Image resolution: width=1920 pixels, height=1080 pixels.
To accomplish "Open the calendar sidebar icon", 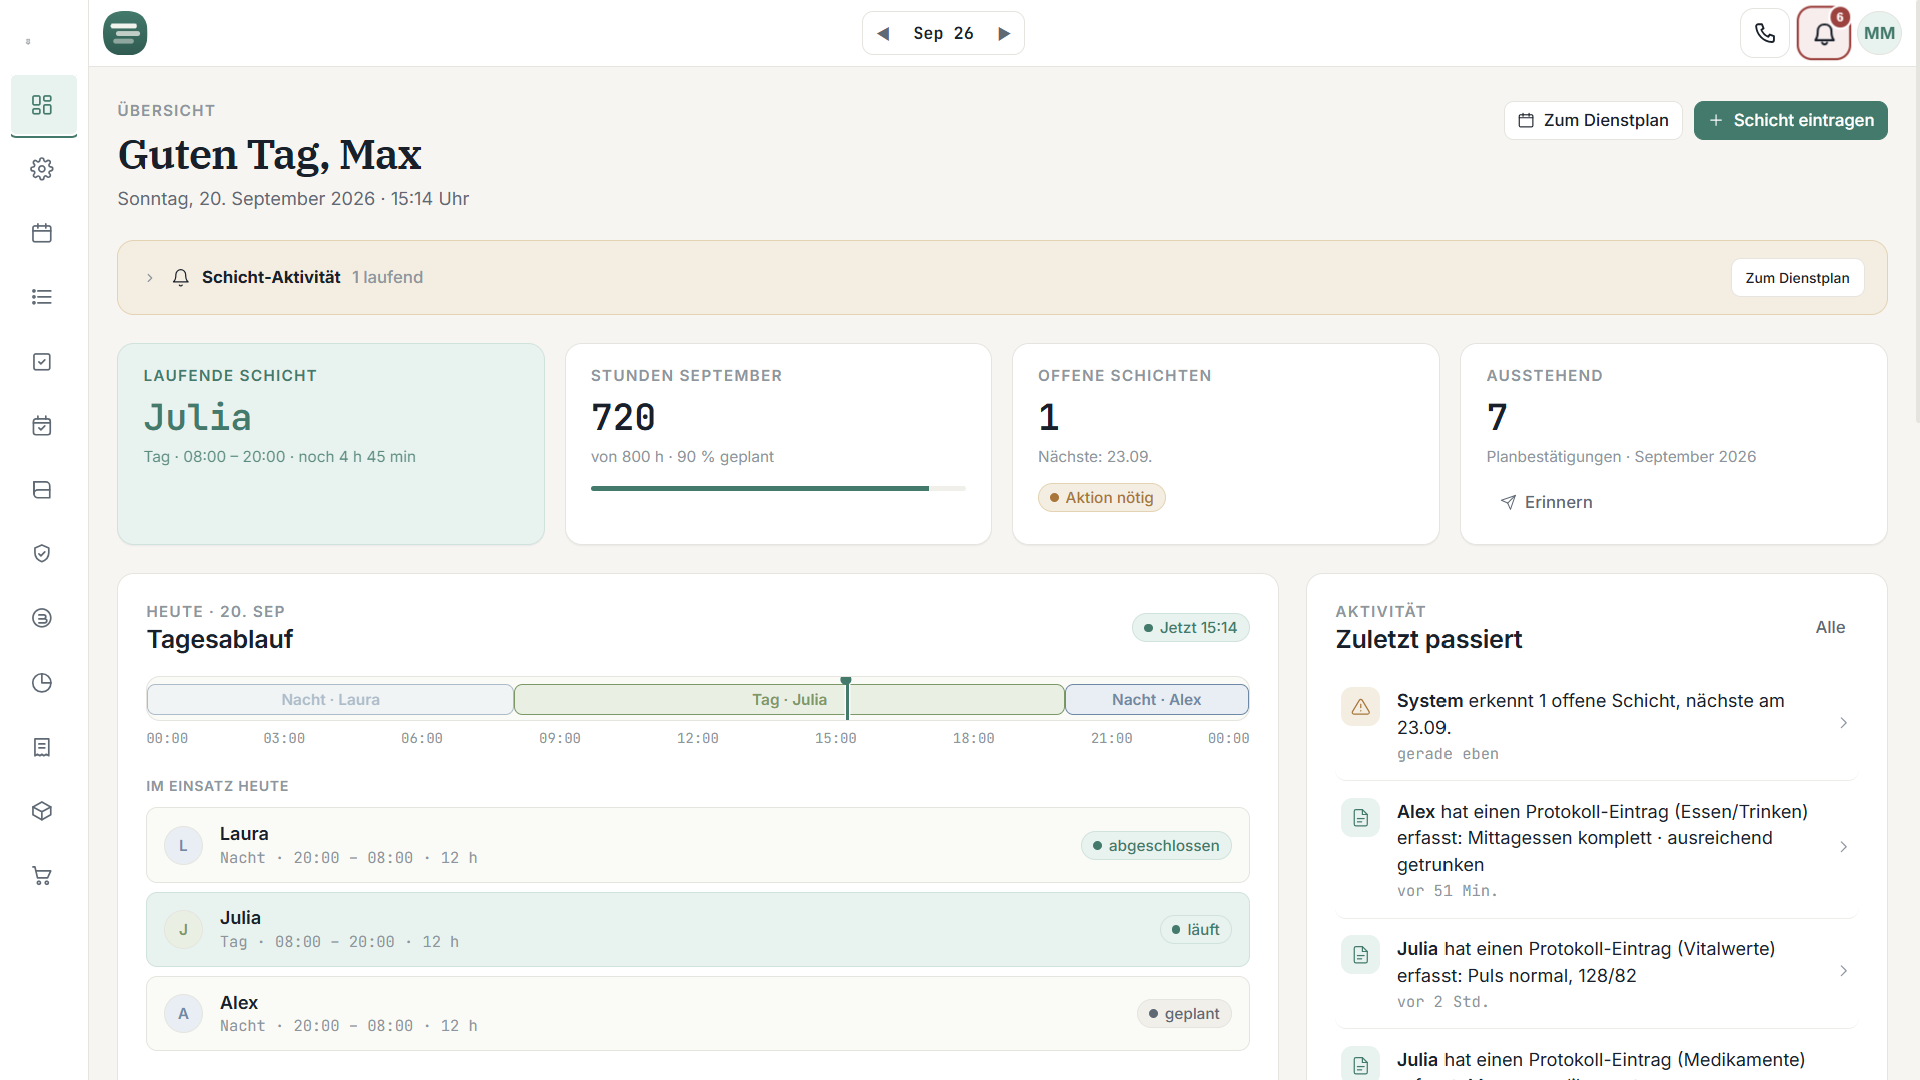I will point(42,233).
